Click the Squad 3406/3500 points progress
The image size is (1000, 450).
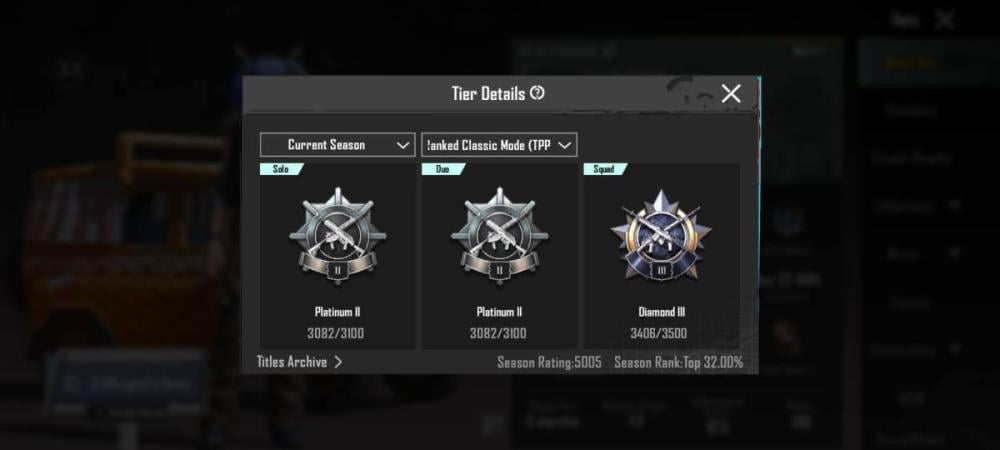point(659,333)
